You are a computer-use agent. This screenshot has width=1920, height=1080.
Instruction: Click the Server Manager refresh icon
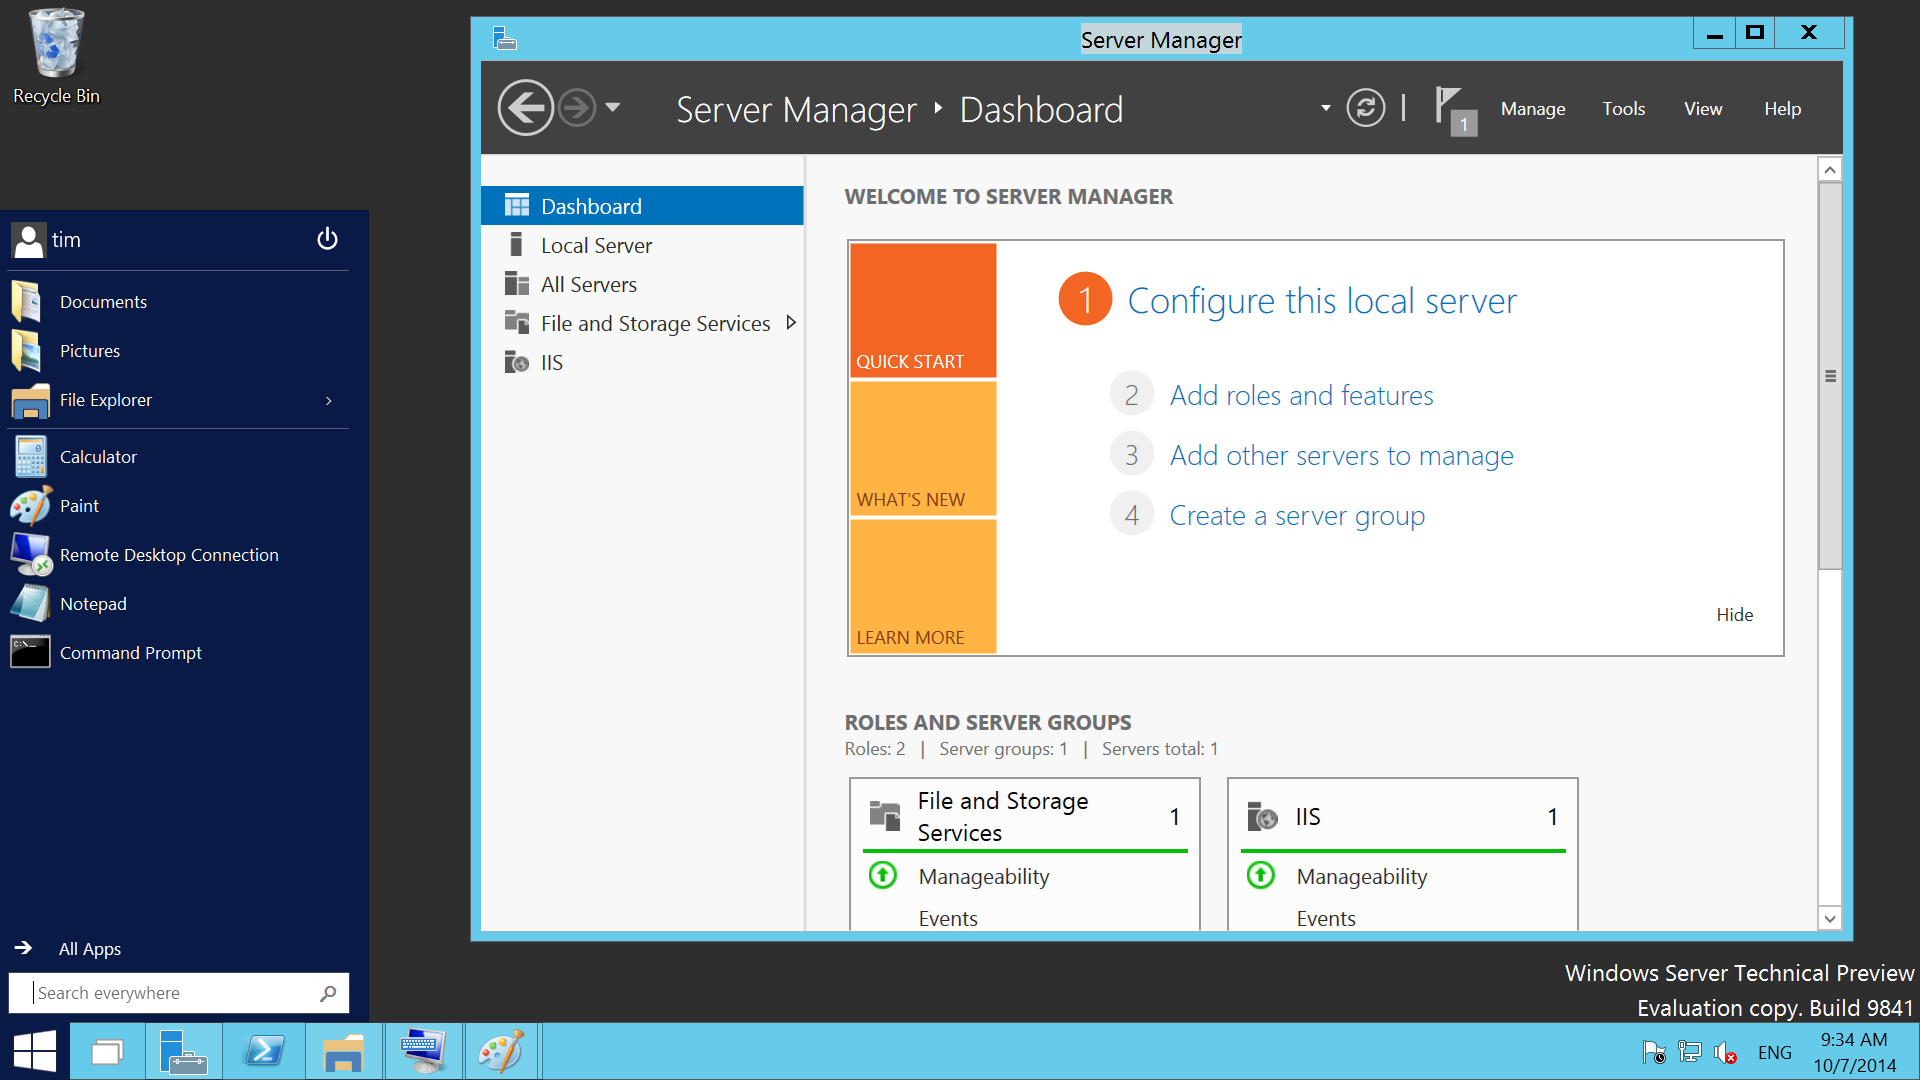tap(1366, 108)
